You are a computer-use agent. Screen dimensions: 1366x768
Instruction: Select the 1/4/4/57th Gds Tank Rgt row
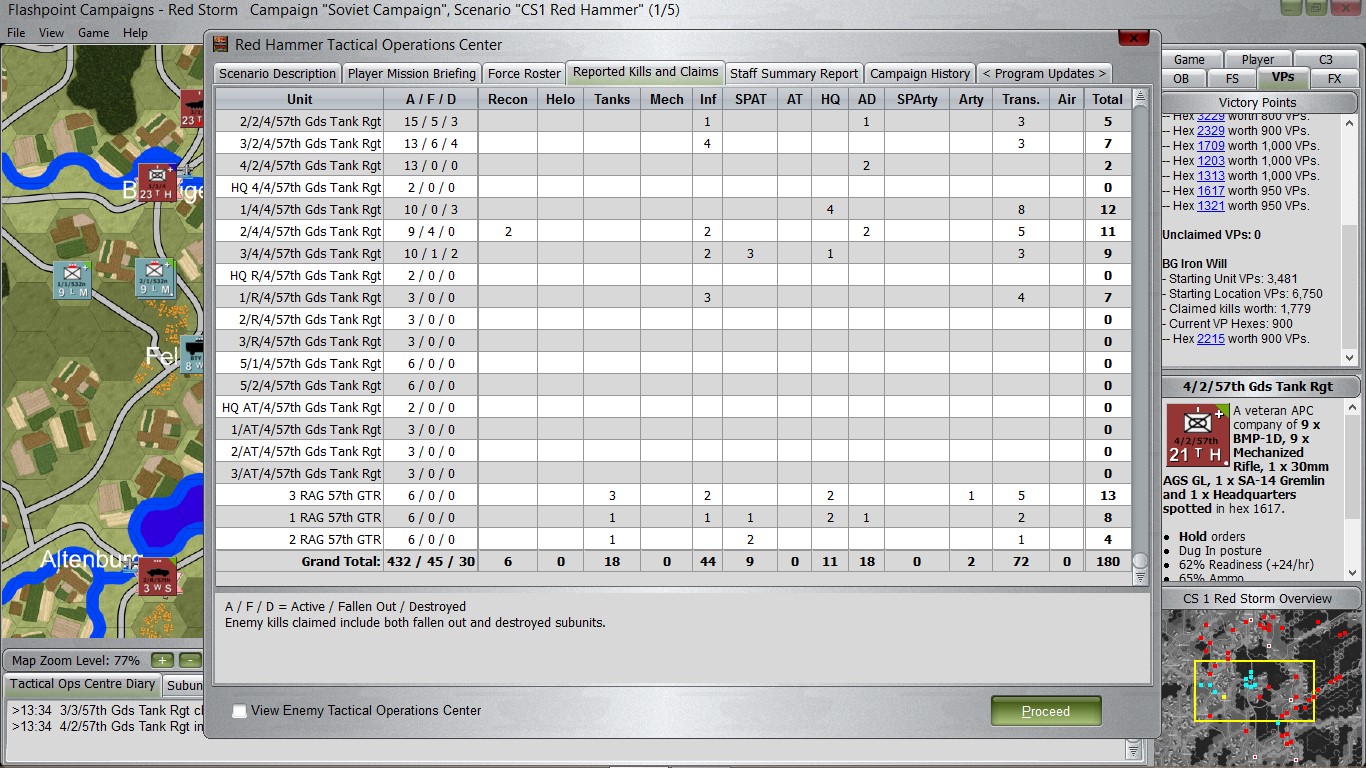pos(673,210)
